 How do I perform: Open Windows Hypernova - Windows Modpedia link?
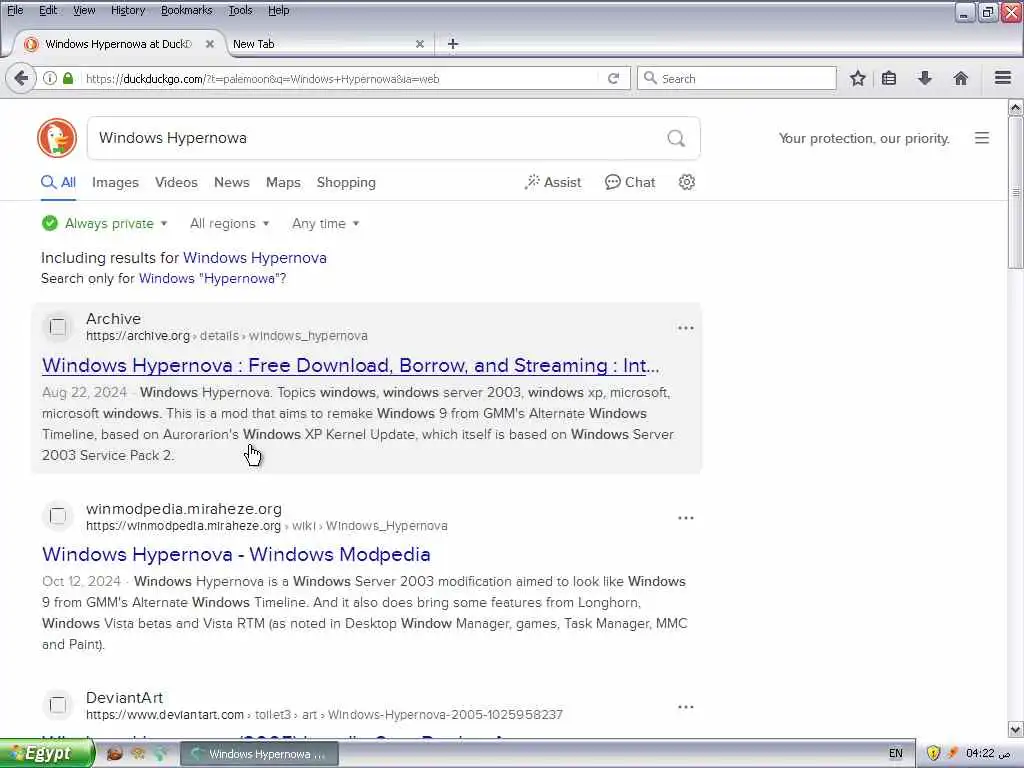click(x=236, y=554)
